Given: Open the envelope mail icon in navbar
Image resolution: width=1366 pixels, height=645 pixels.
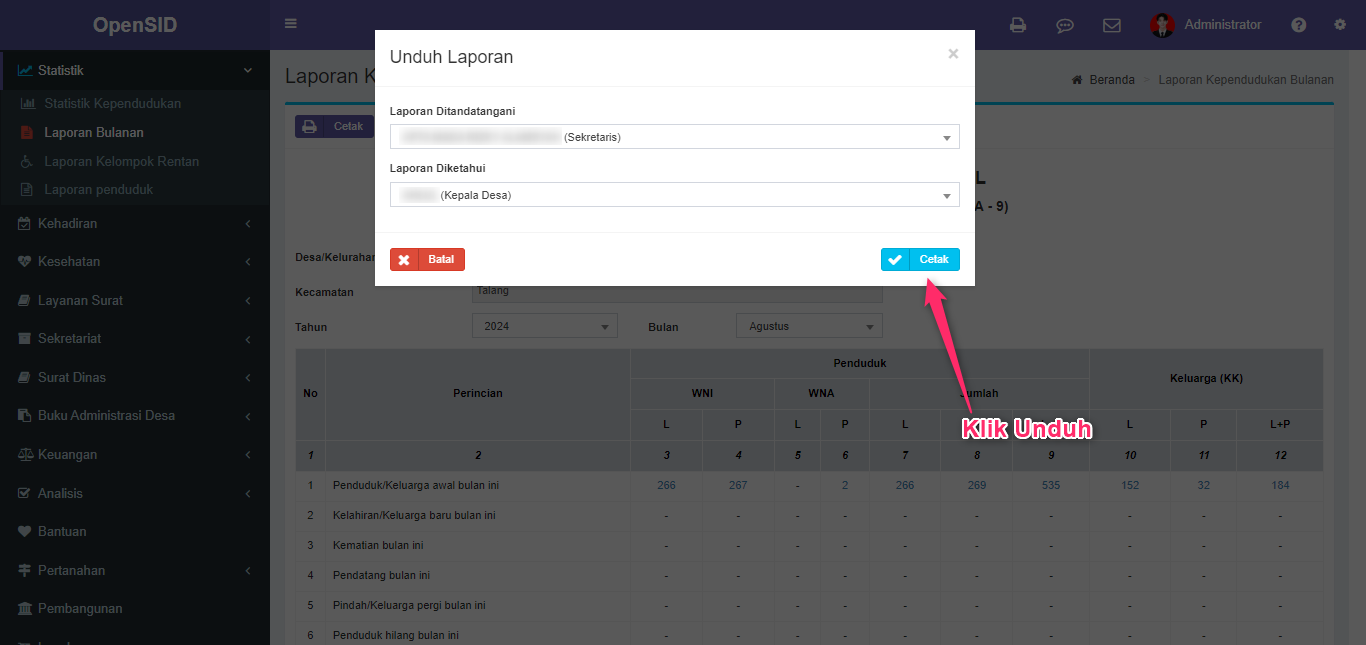Looking at the screenshot, I should [x=1111, y=25].
